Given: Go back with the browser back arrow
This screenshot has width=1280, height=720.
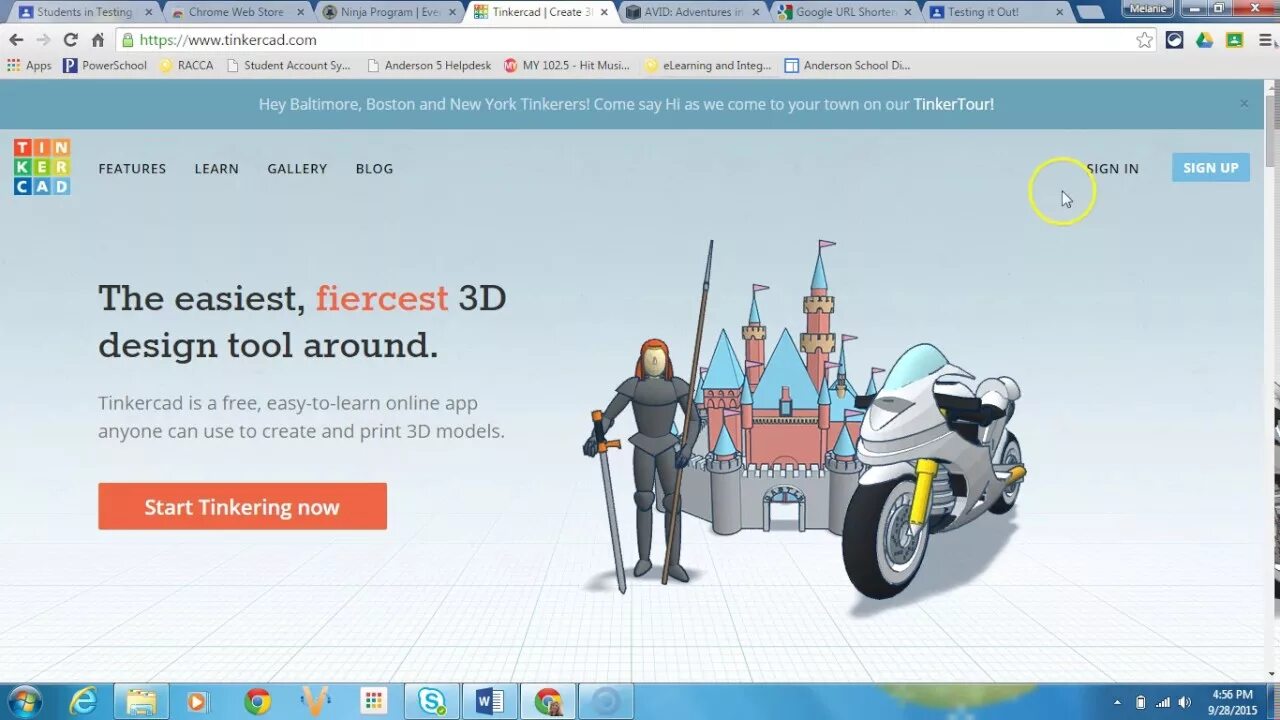Looking at the screenshot, I should [16, 40].
